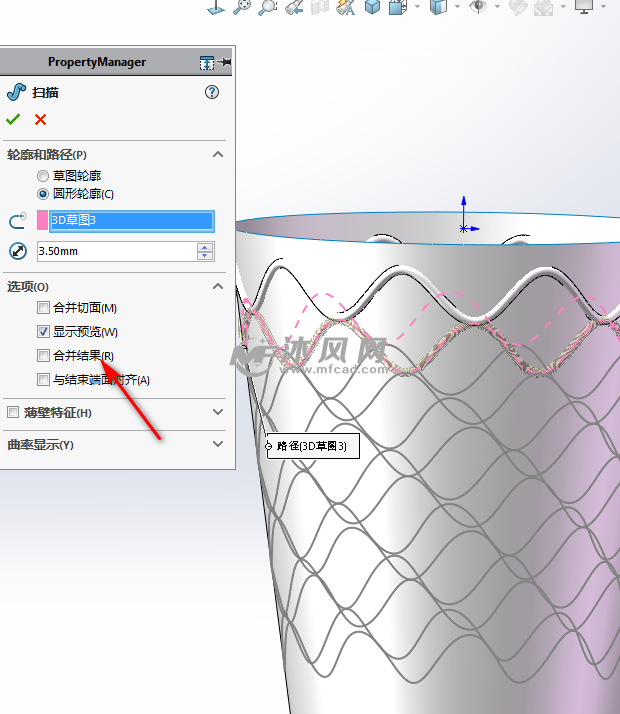Image resolution: width=620 pixels, height=714 pixels.
Task: Select the 草图轮廓 radio button
Action: click(43, 176)
